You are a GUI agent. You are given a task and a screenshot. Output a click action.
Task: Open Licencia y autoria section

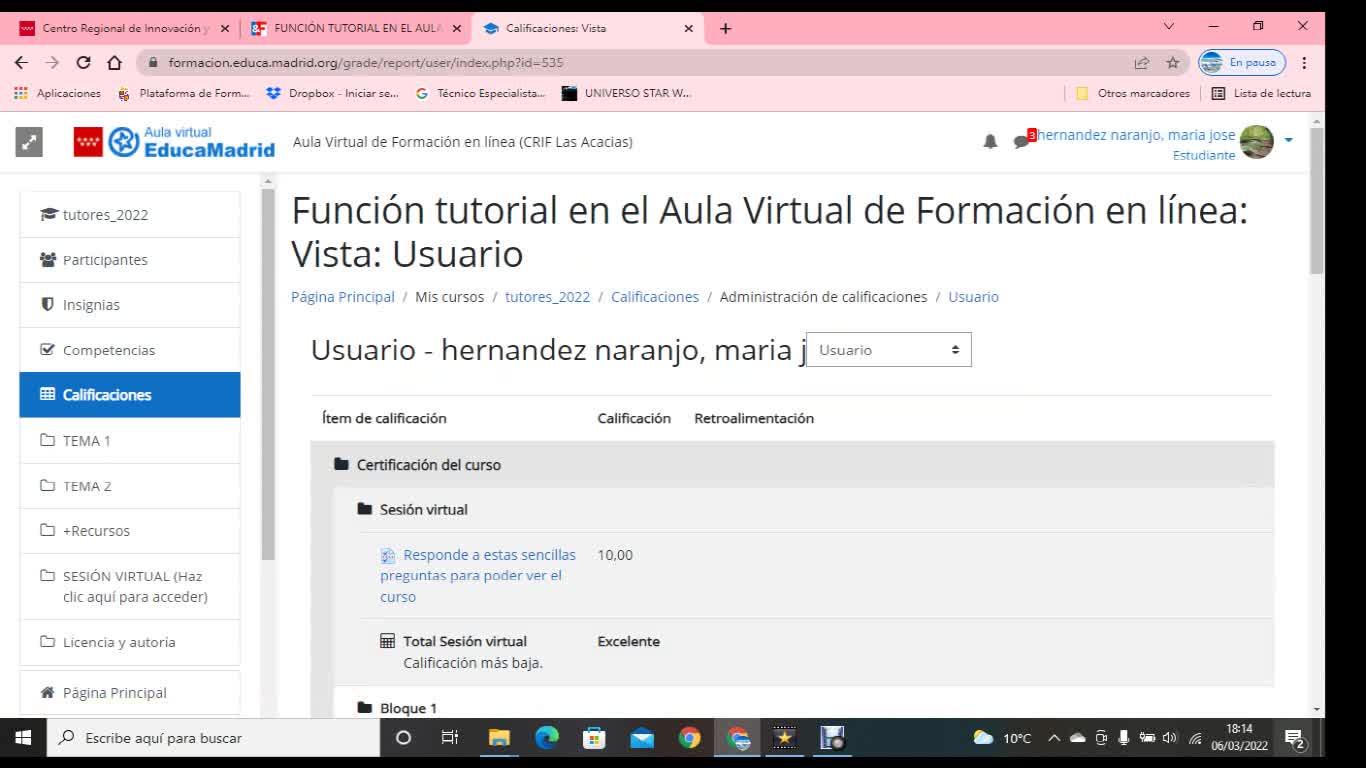(x=130, y=642)
